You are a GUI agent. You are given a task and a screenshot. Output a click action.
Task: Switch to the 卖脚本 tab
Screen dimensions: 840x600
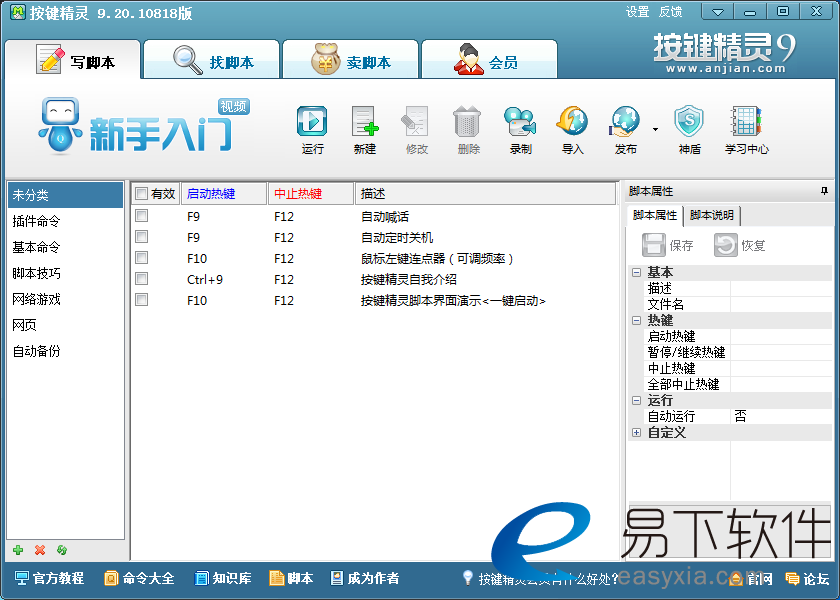click(x=350, y=60)
